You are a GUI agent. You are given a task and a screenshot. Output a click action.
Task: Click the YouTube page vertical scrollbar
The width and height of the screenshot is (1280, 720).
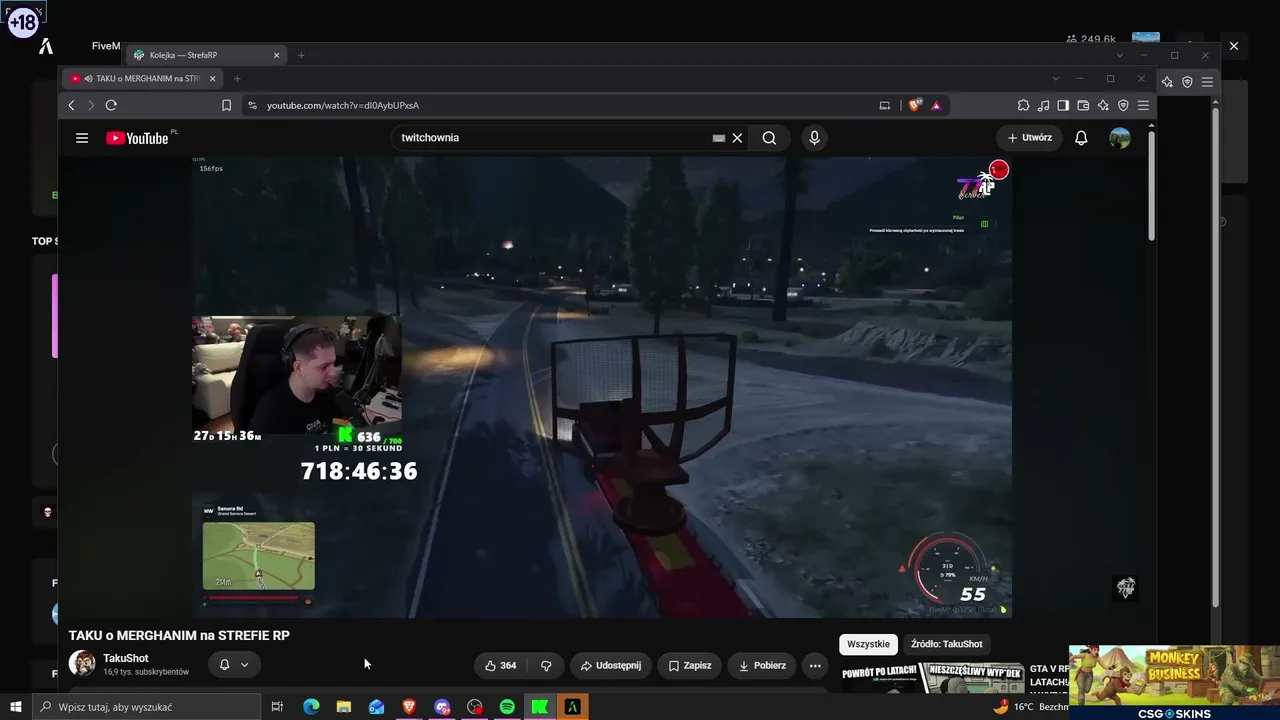(x=1151, y=185)
